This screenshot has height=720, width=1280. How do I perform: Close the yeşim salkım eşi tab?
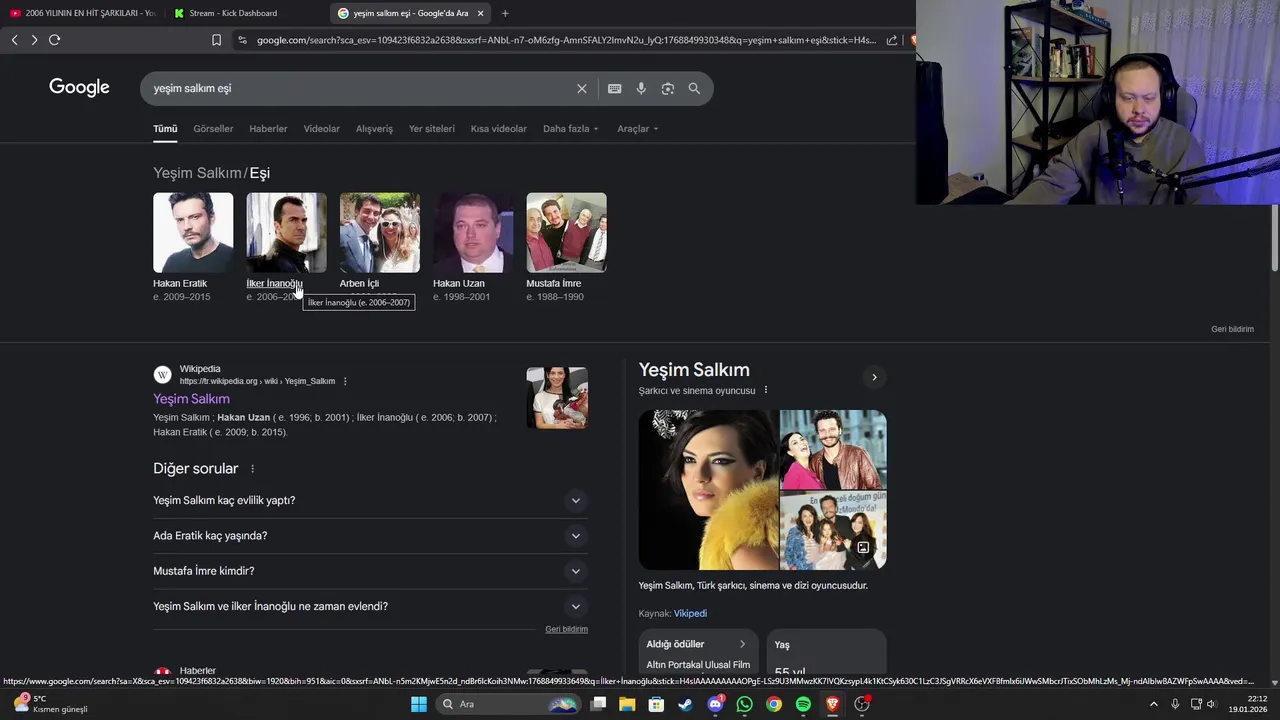point(481,13)
